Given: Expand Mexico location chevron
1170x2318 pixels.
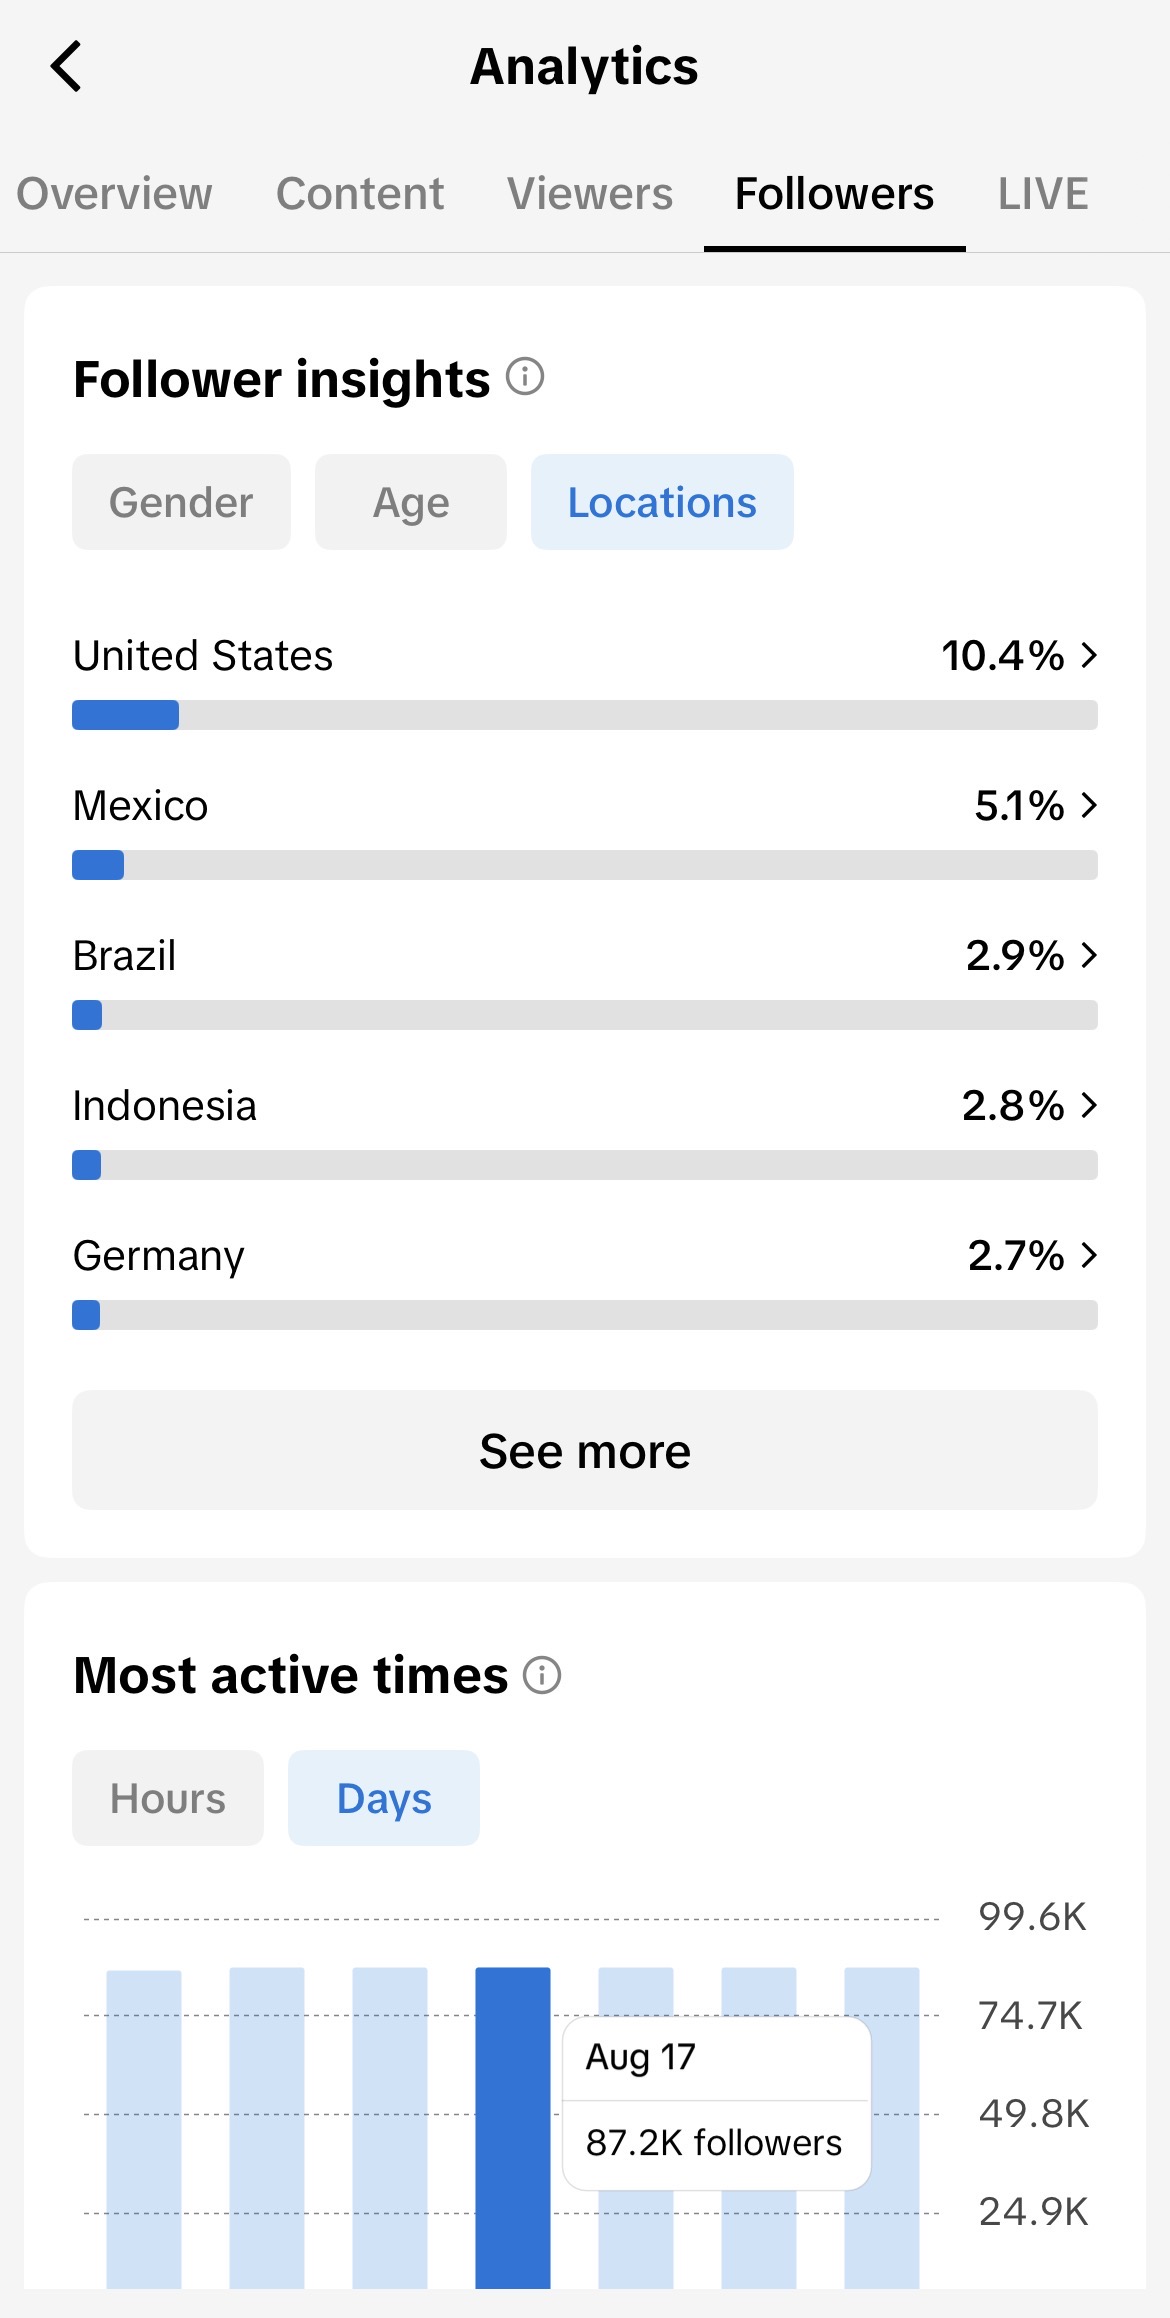Looking at the screenshot, I should tap(1089, 805).
